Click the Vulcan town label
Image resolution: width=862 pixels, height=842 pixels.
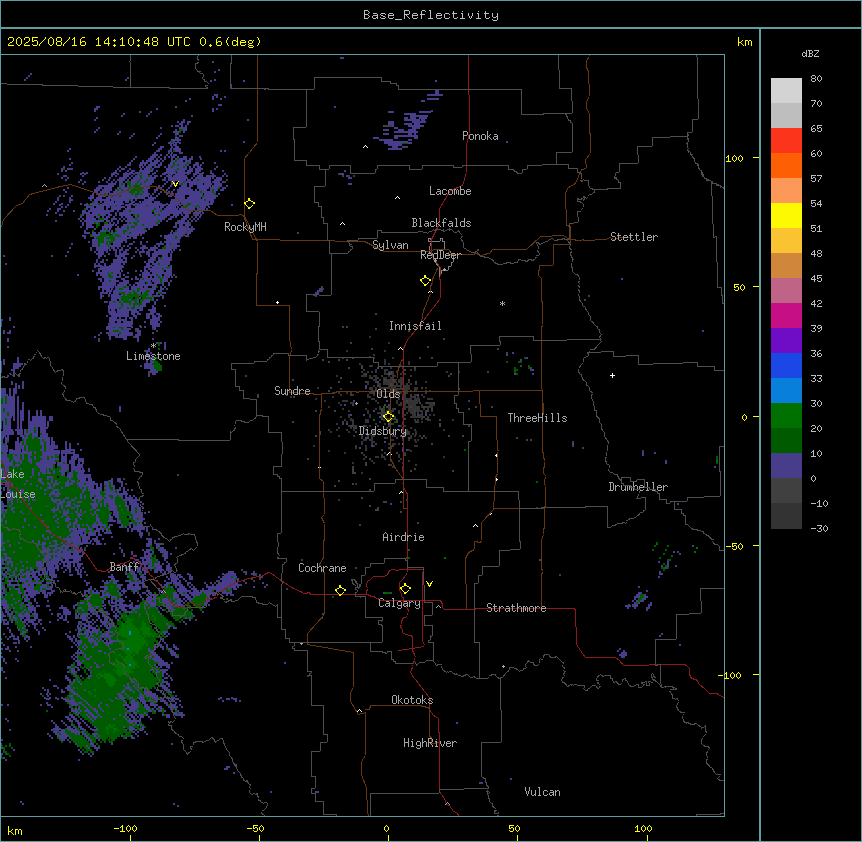coord(543,792)
